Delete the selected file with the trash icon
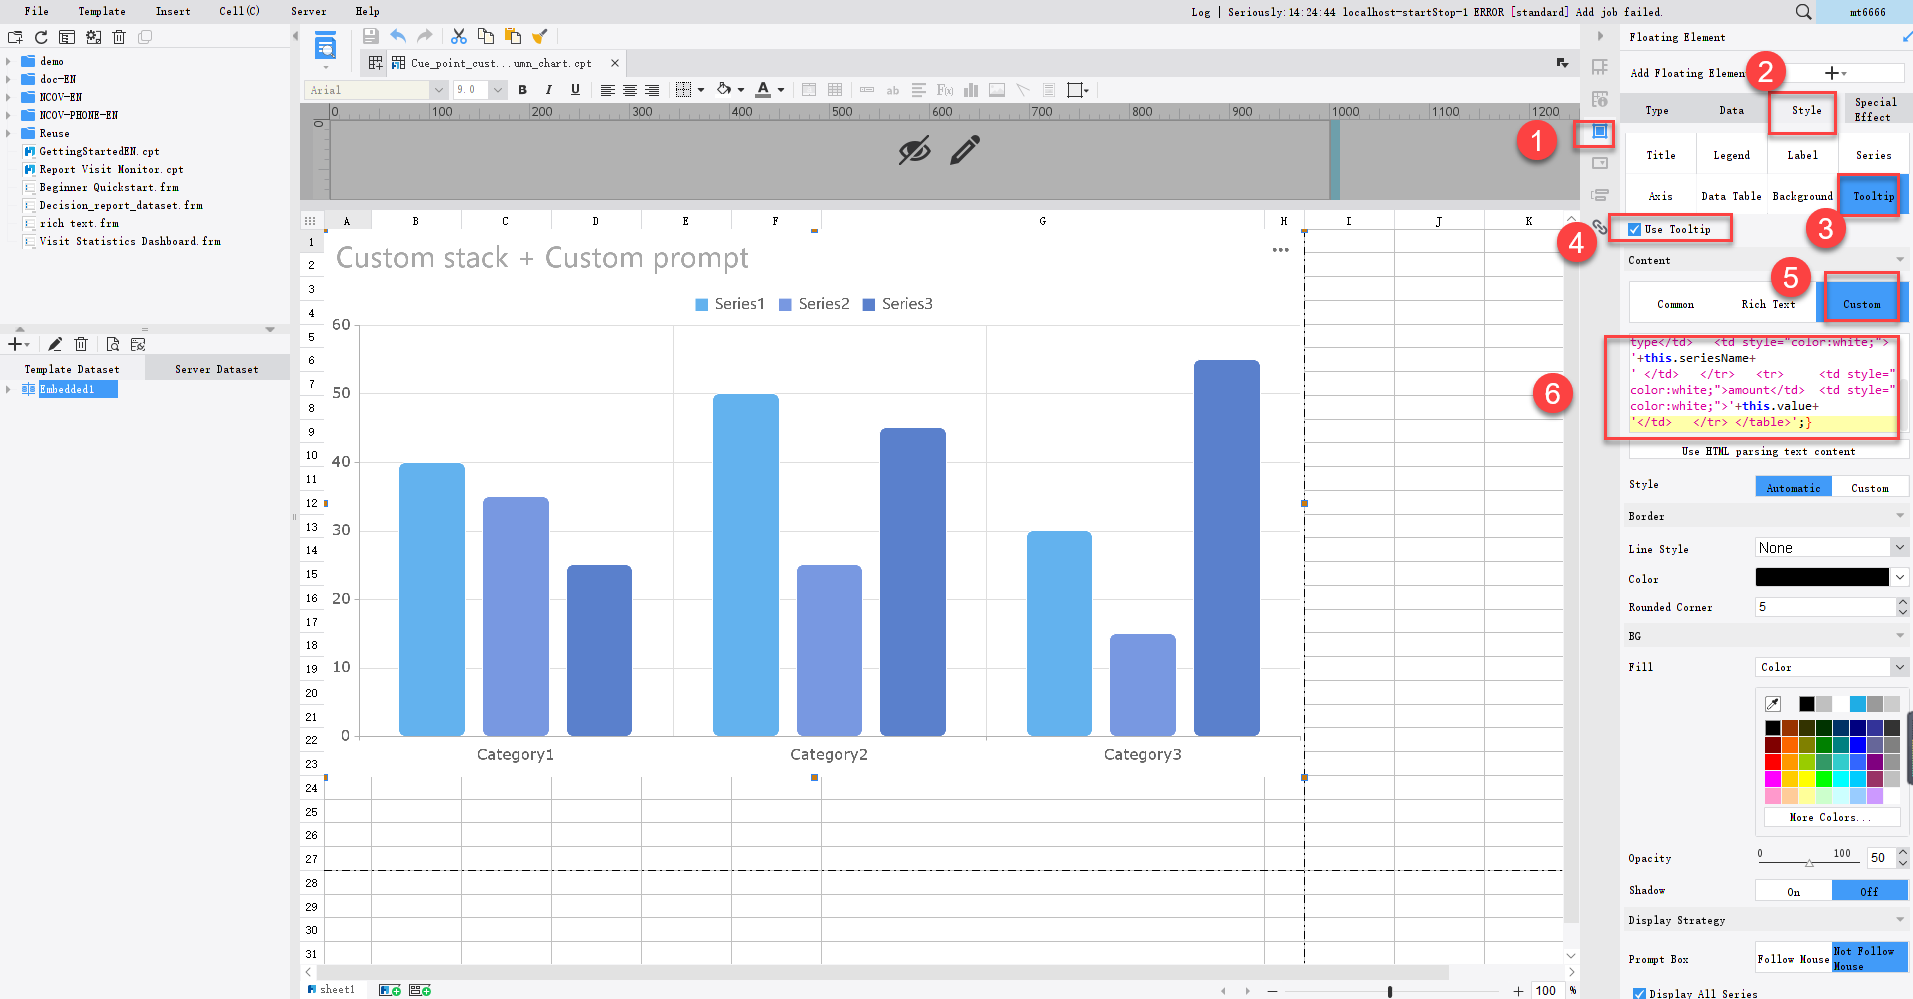This screenshot has height=999, width=1913. pyautogui.click(x=119, y=37)
